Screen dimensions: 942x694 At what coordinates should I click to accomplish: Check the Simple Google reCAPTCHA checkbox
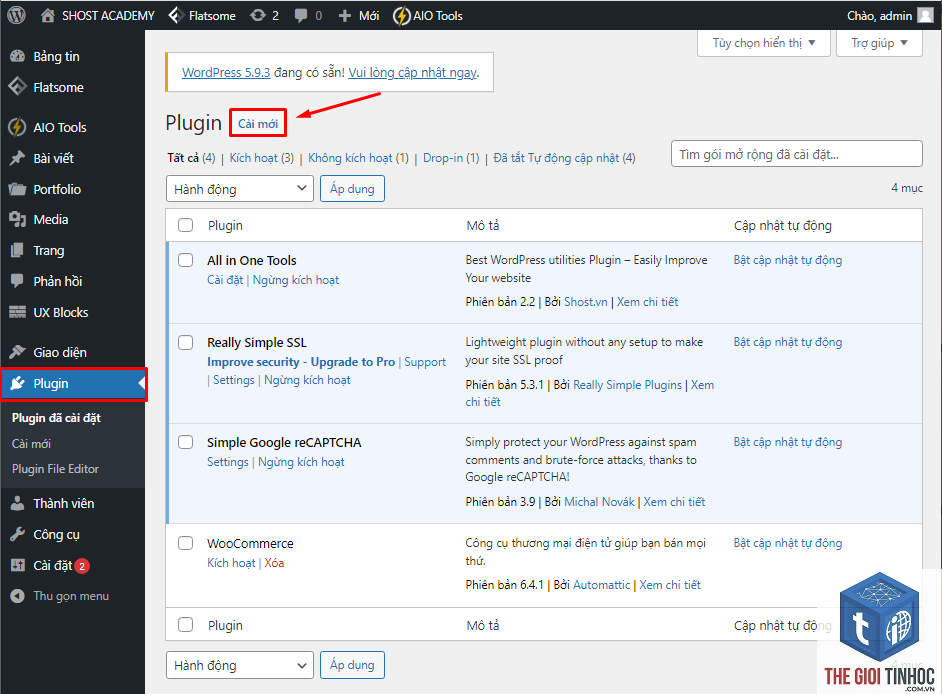coord(186,442)
